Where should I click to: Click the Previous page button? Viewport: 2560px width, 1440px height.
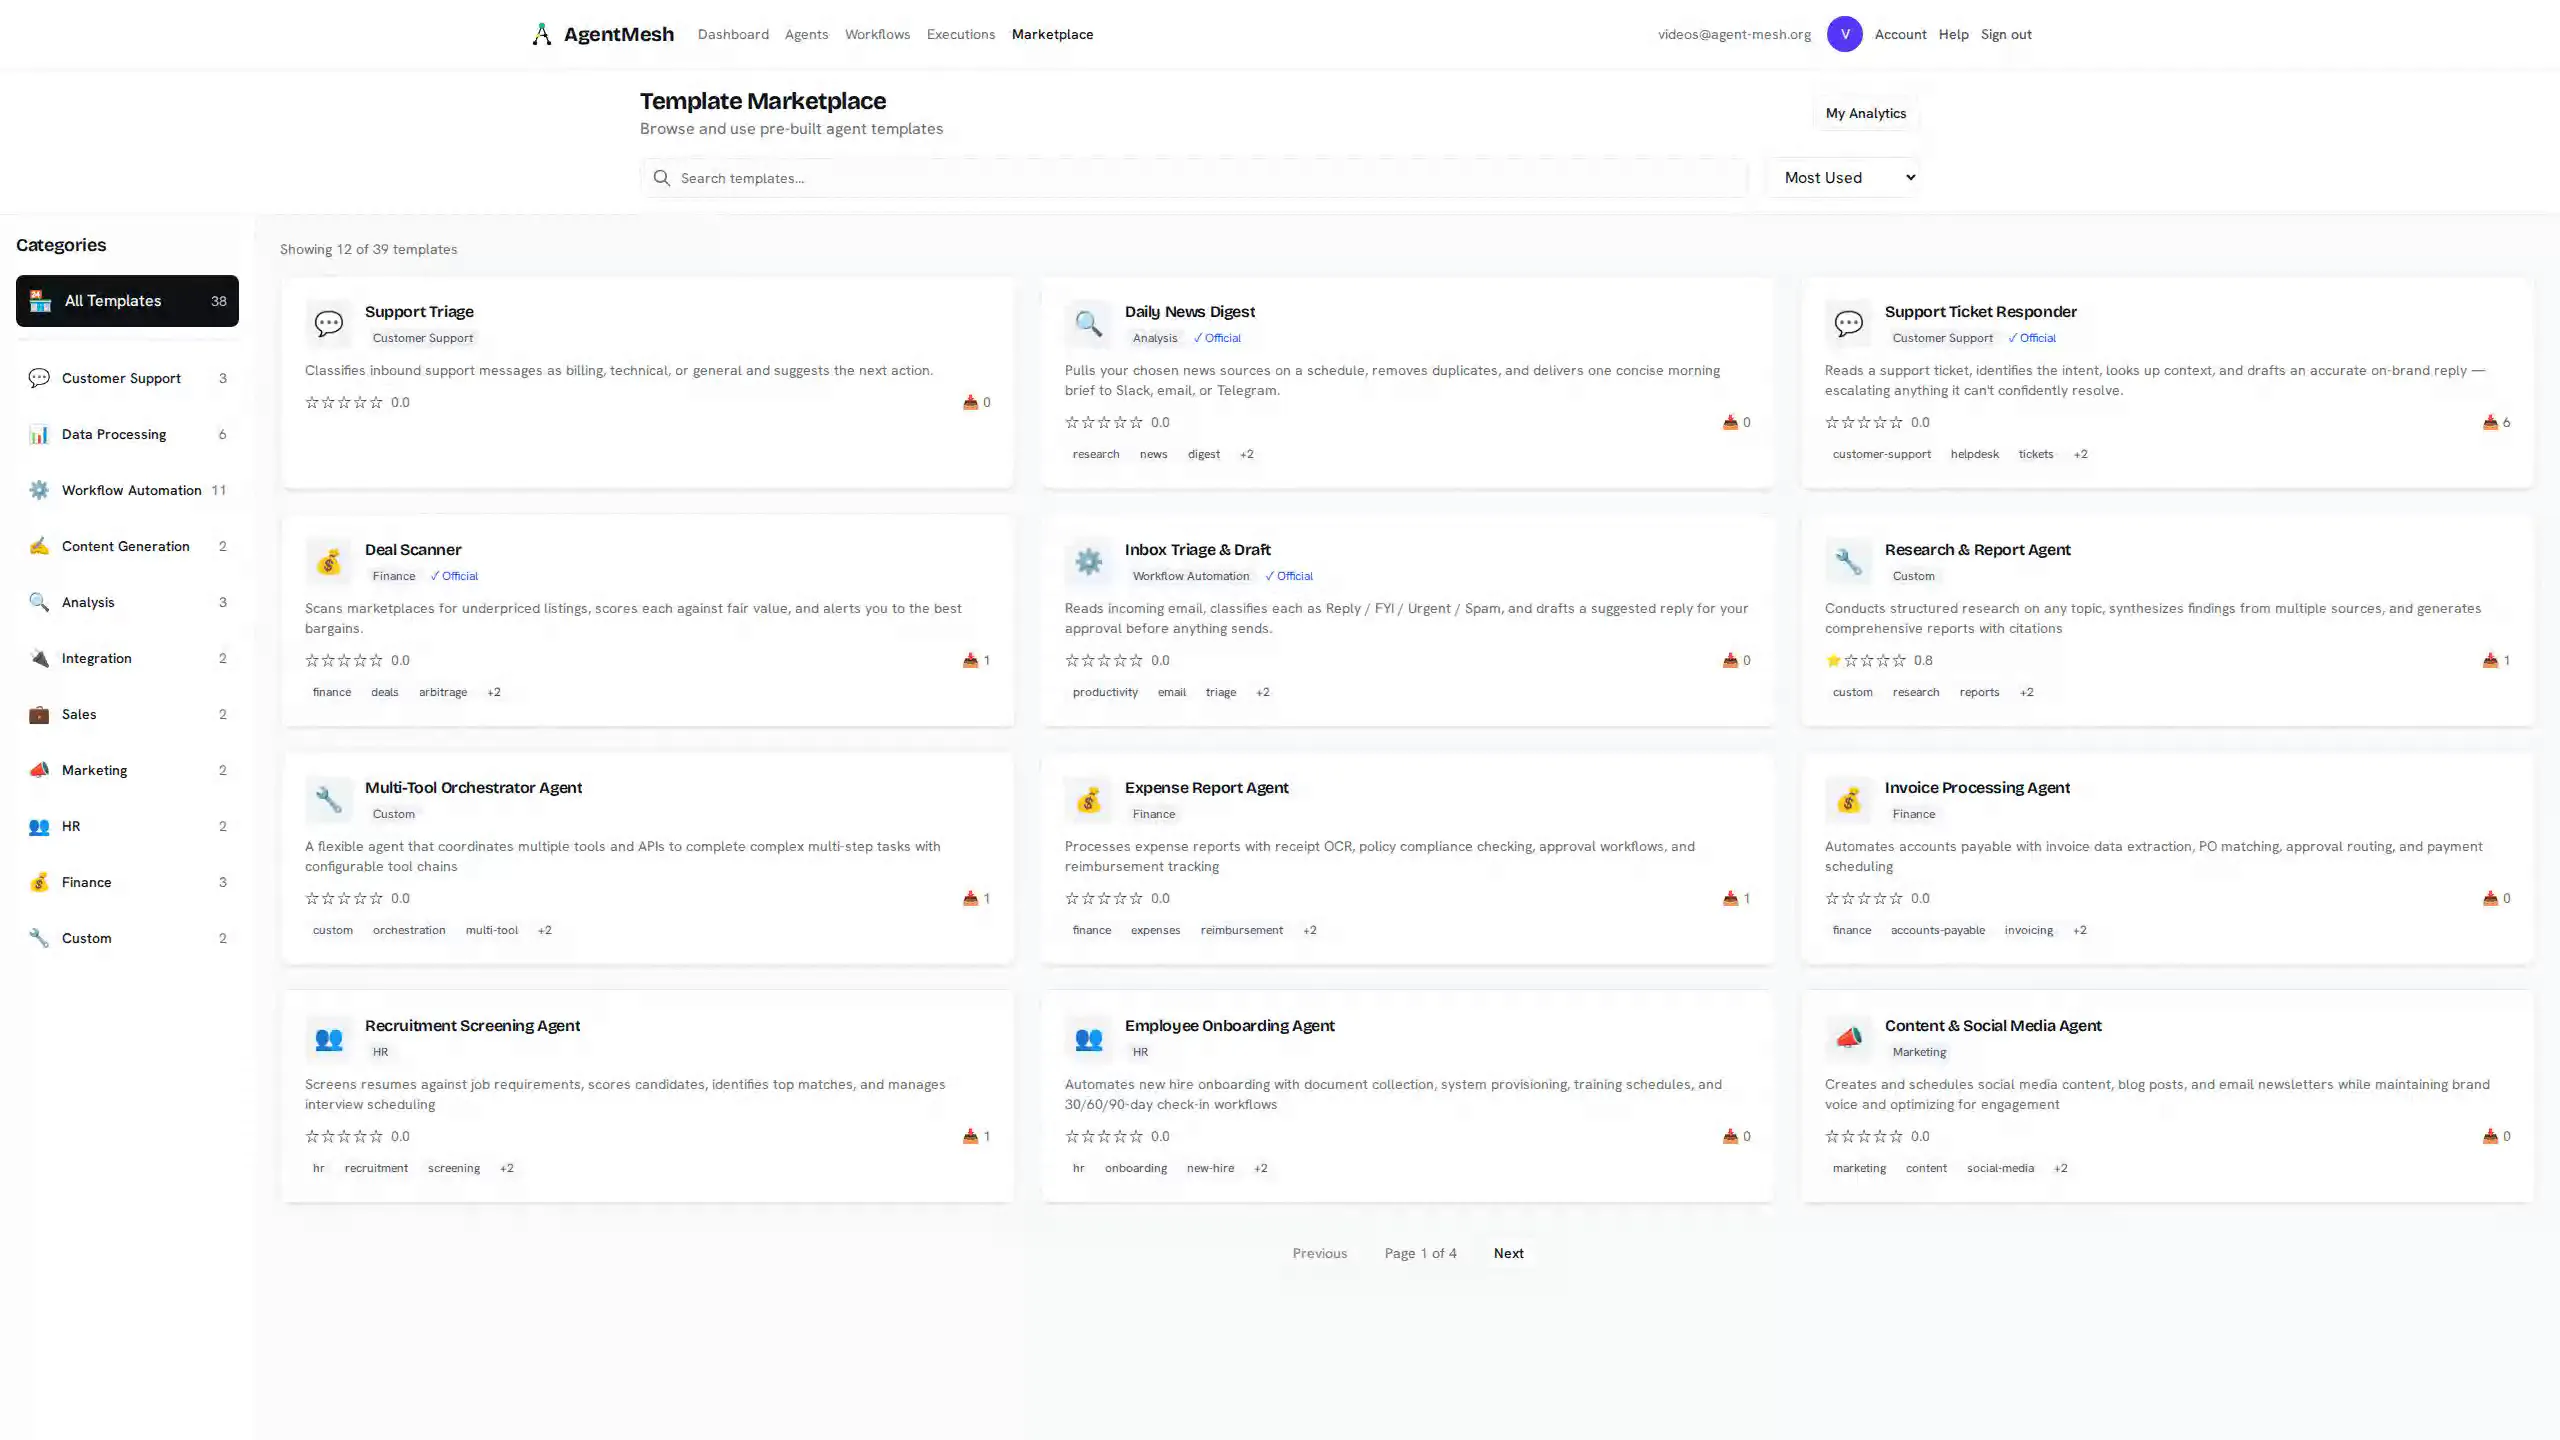1319,1253
